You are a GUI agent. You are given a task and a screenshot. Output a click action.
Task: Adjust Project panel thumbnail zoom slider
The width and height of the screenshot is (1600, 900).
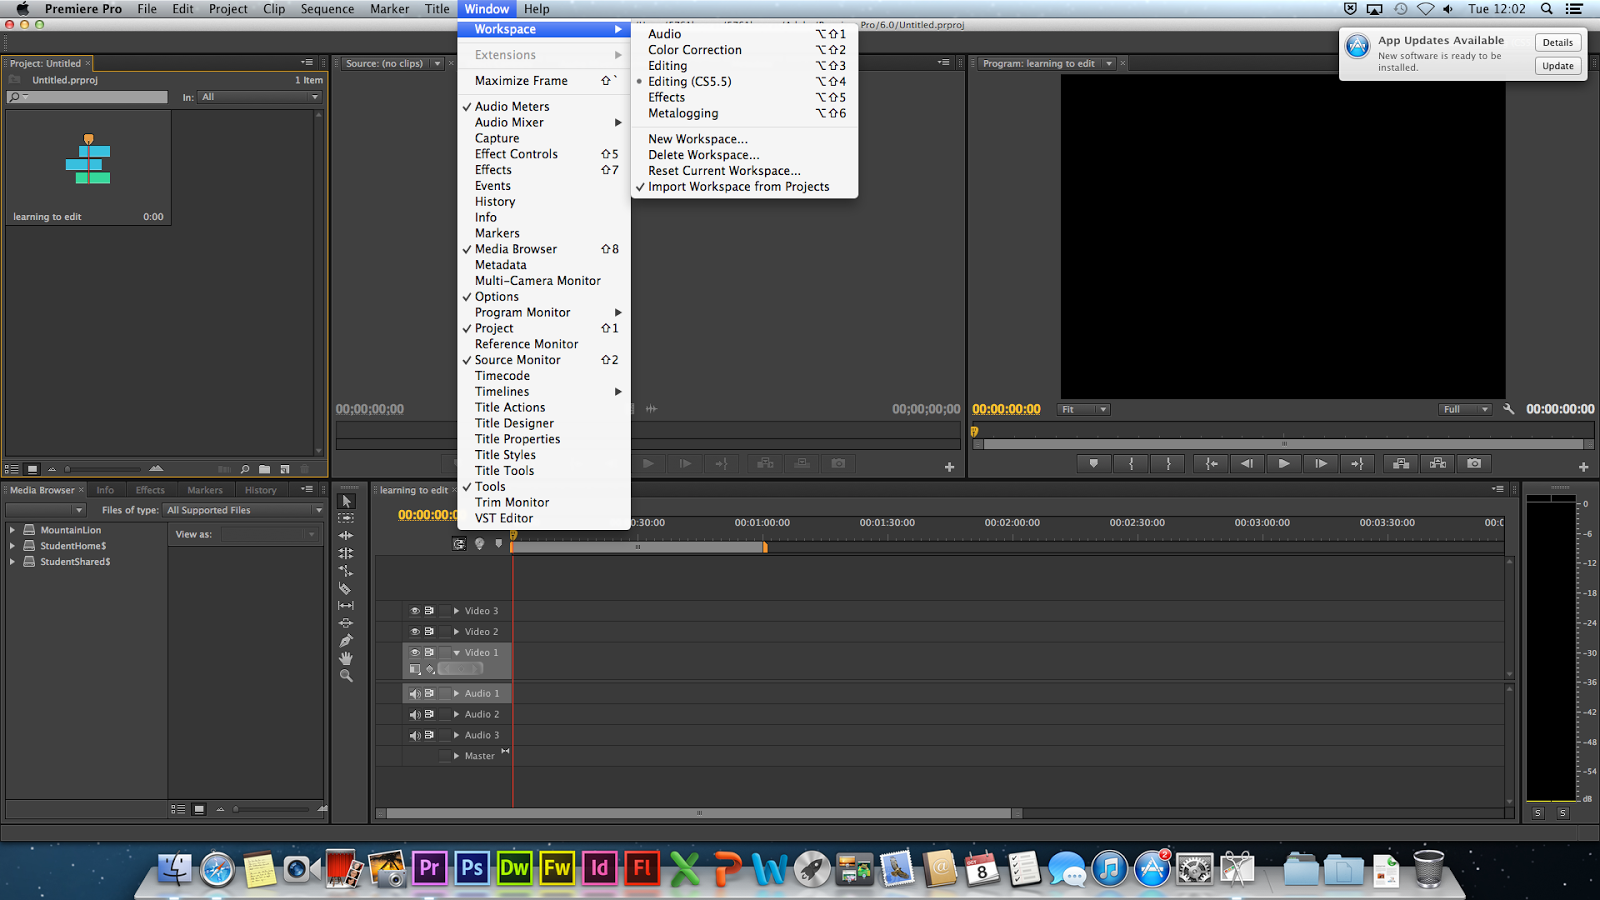(103, 469)
